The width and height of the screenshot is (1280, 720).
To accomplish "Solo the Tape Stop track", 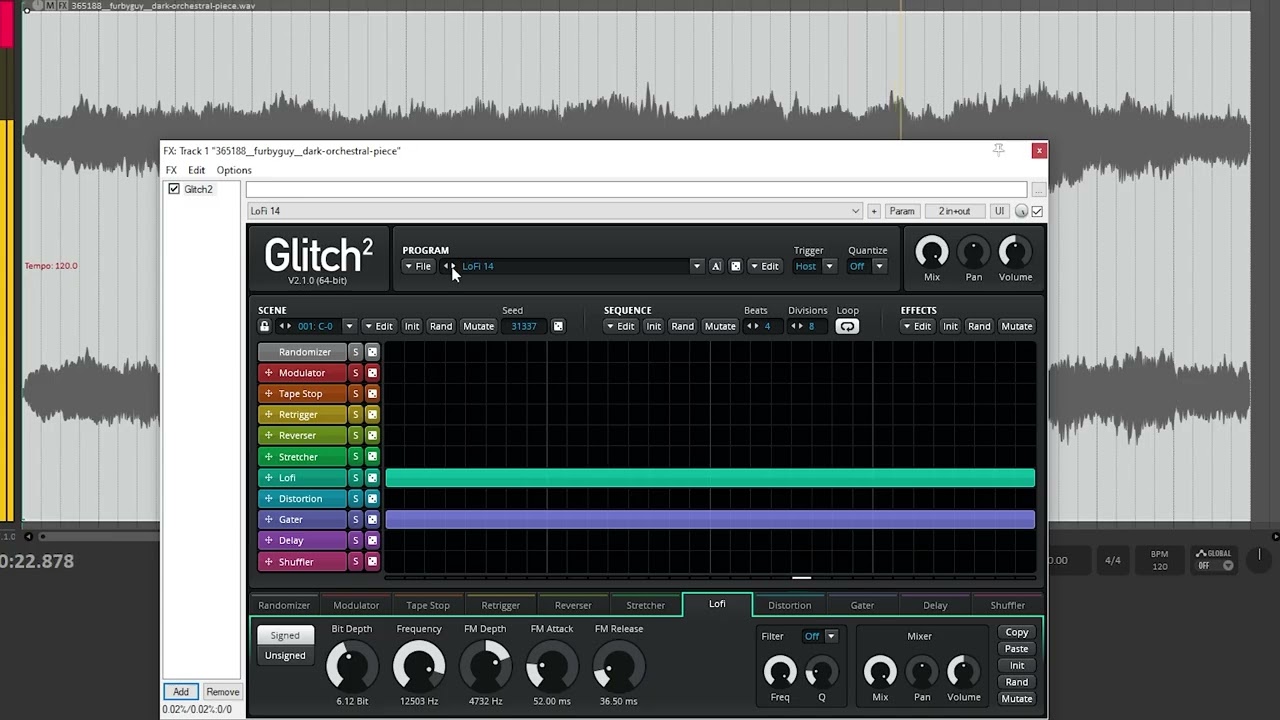I will pos(355,394).
